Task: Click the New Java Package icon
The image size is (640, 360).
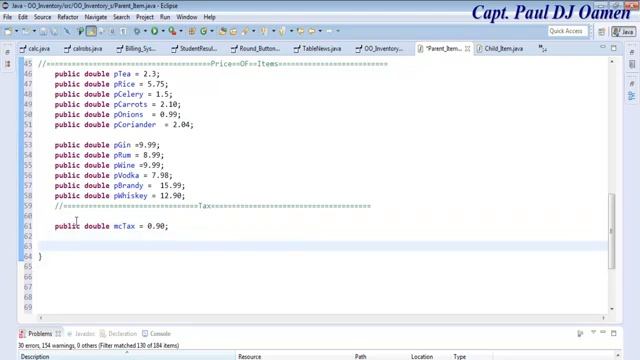Action: tap(192, 31)
